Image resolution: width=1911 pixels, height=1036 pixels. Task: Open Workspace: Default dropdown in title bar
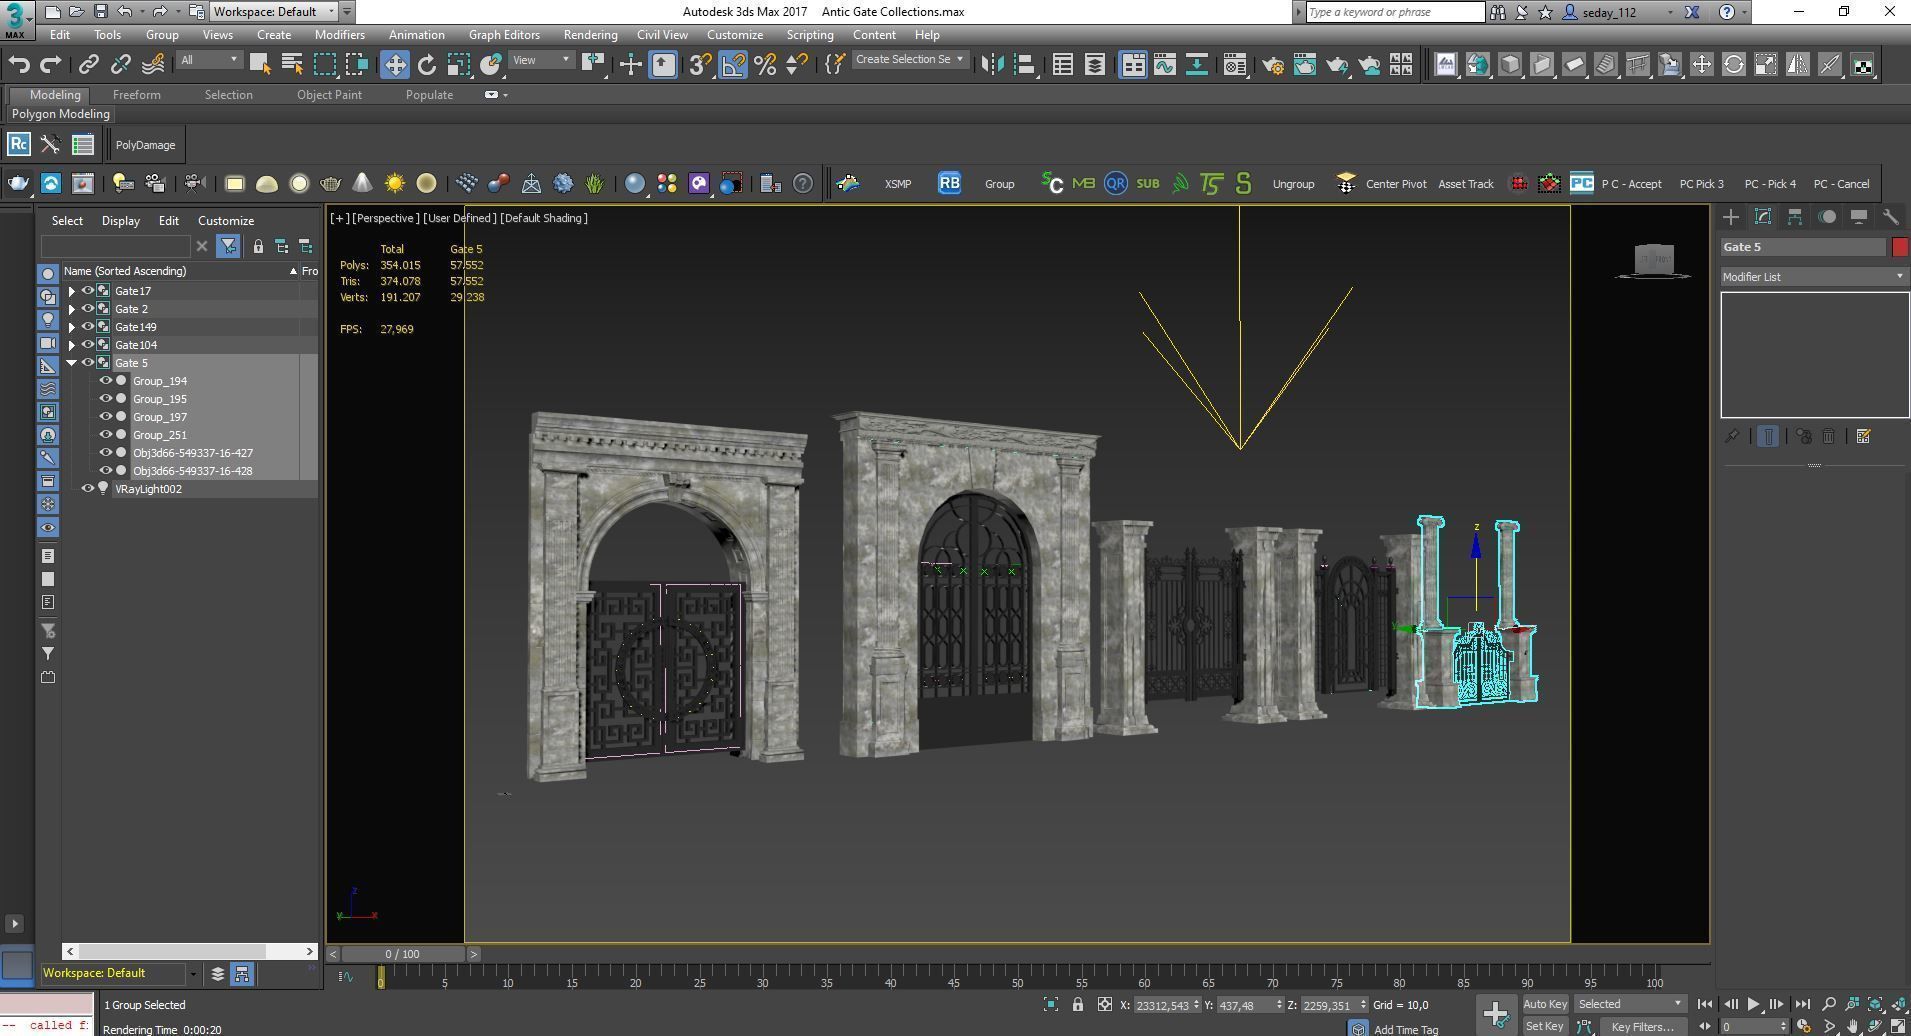point(273,12)
